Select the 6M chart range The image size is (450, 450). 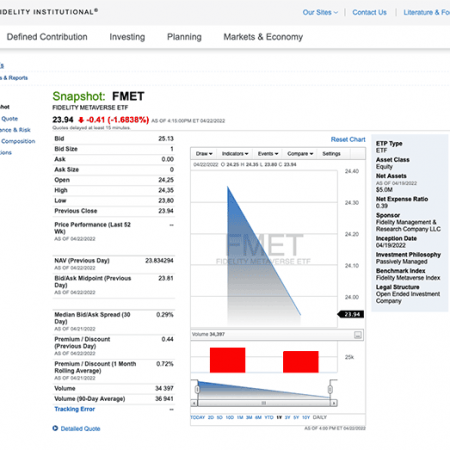(x=258, y=417)
